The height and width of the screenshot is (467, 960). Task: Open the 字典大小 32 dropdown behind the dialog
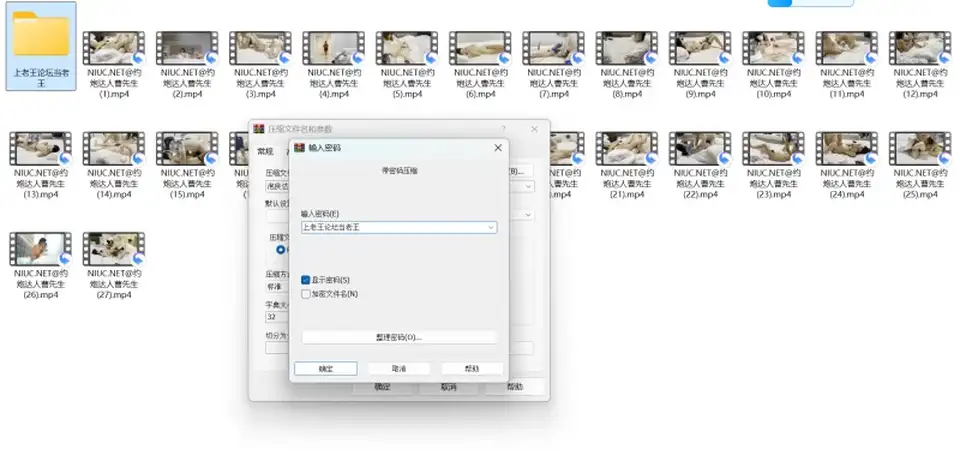point(277,317)
